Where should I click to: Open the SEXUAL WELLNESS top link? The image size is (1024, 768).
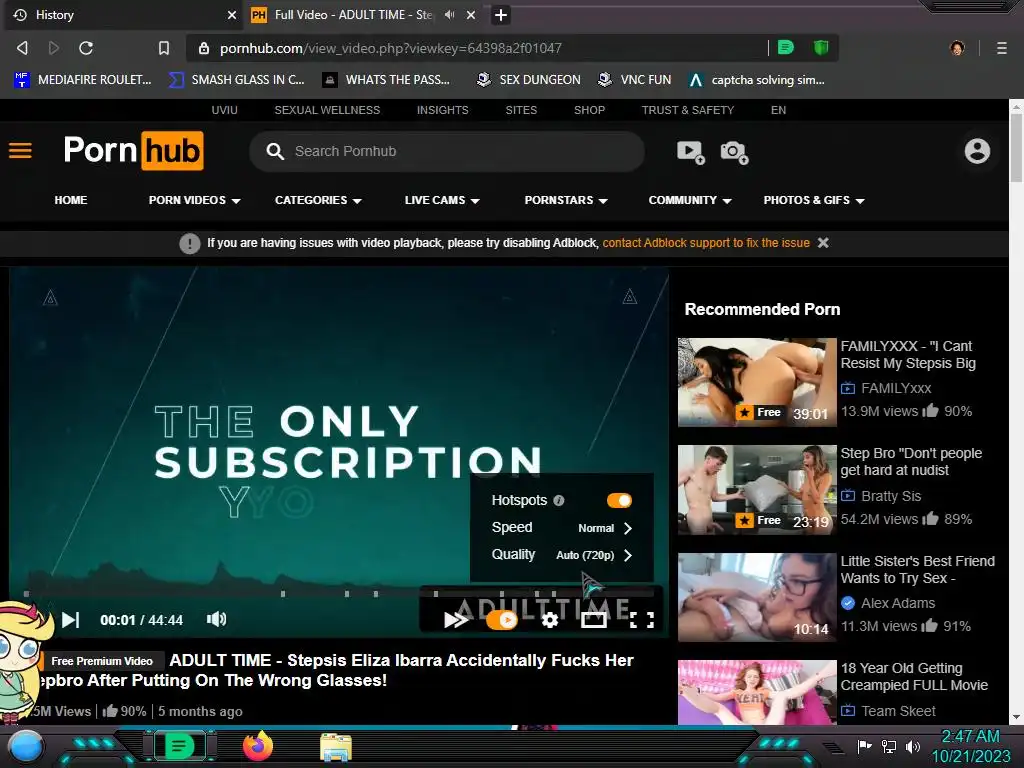click(x=327, y=110)
